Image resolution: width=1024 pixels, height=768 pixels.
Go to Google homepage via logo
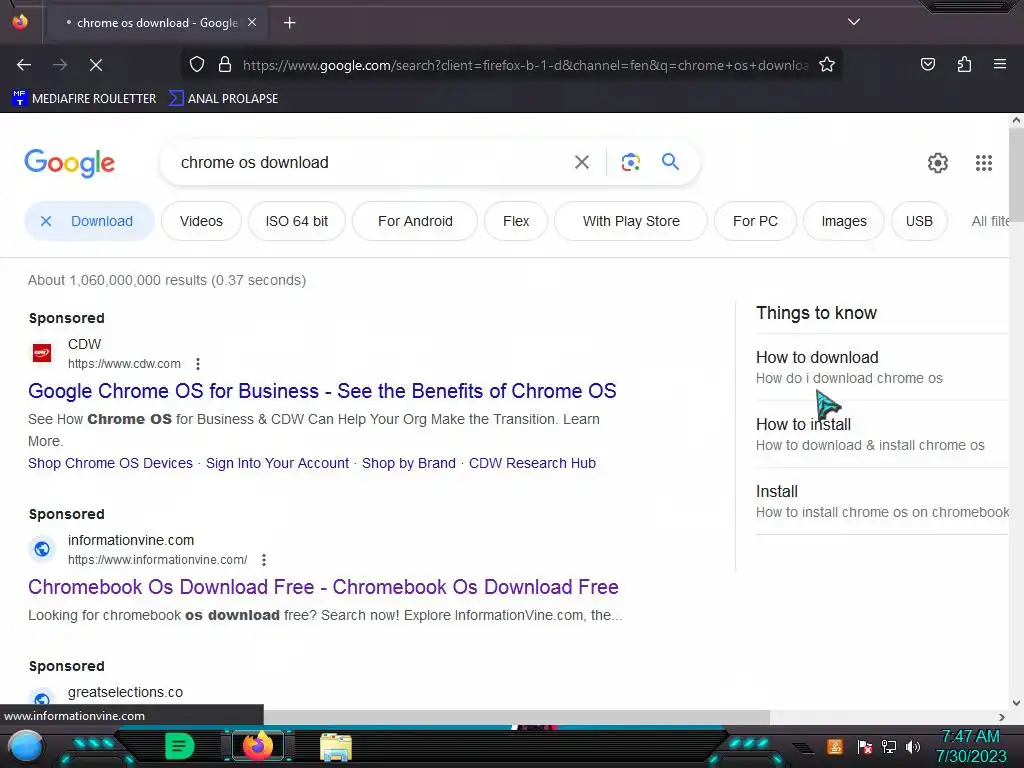tap(69, 163)
